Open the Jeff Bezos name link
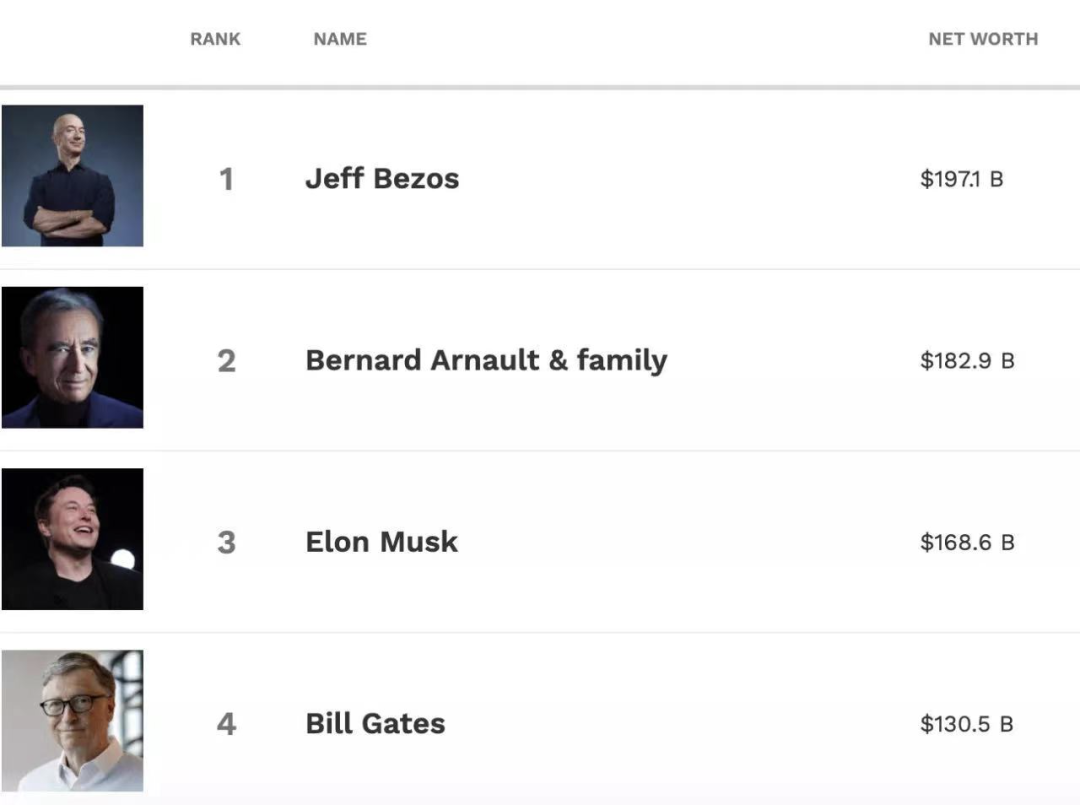 [x=382, y=179]
